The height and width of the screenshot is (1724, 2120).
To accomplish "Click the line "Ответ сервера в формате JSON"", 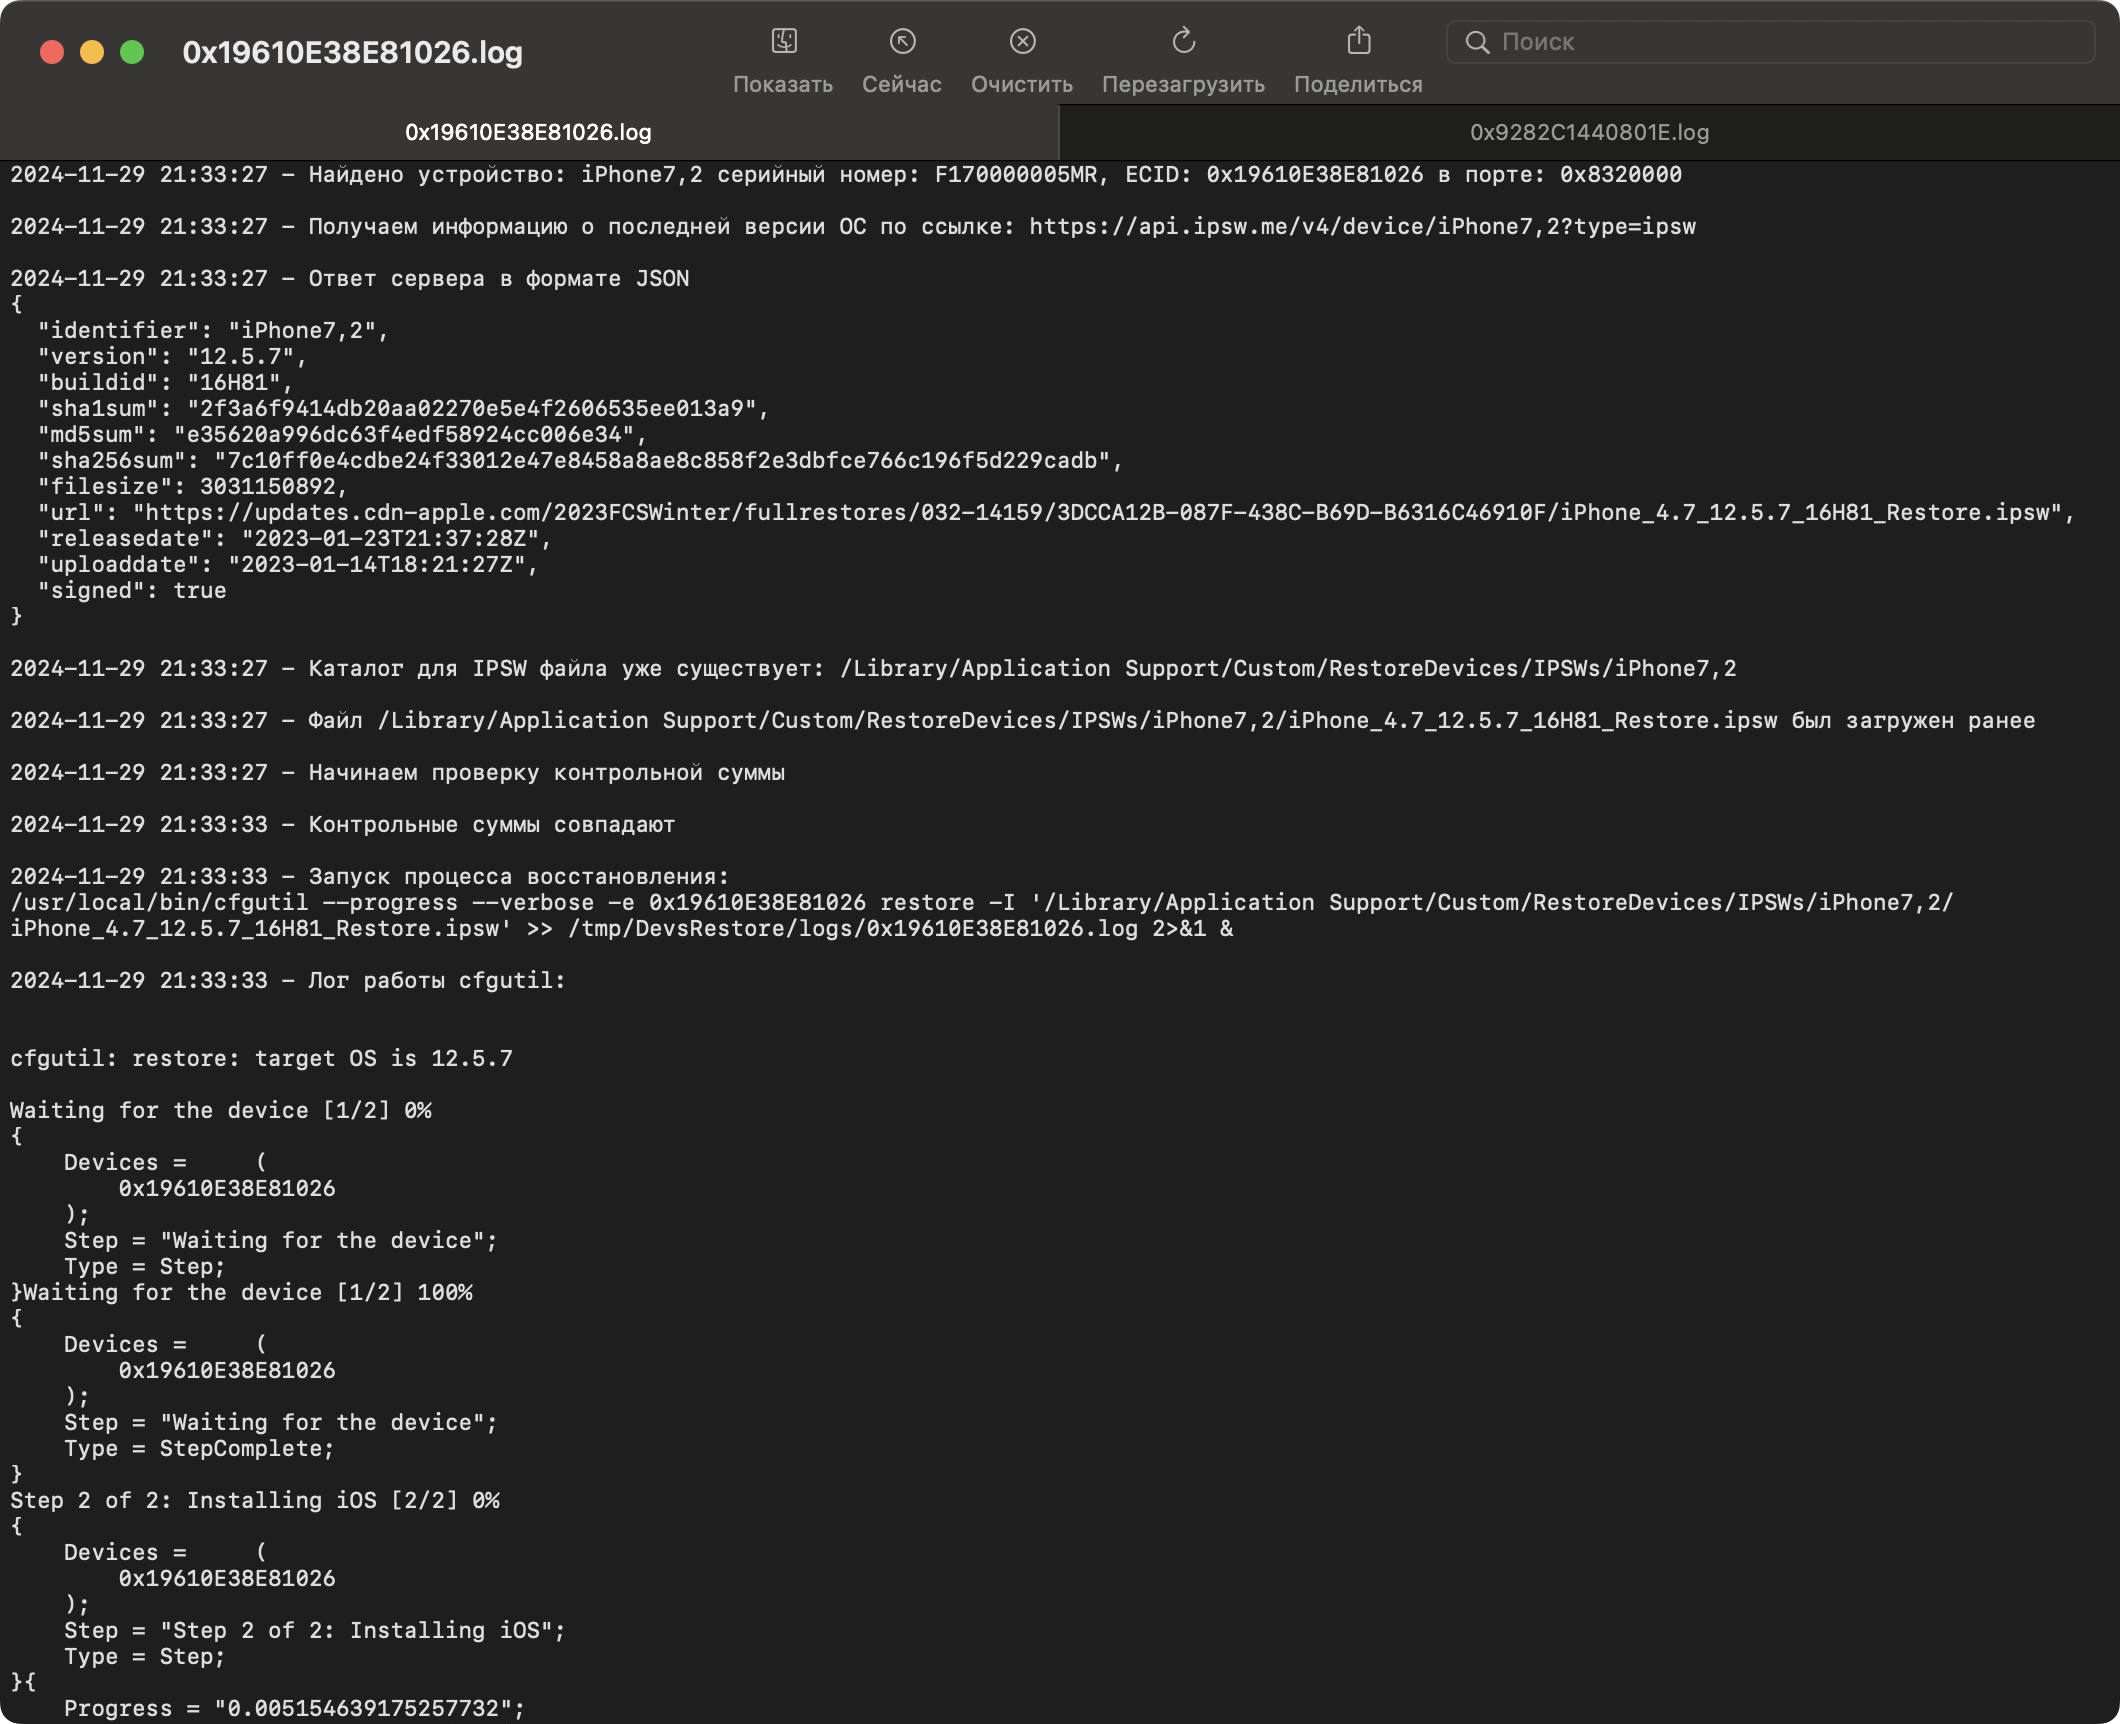I will point(350,279).
